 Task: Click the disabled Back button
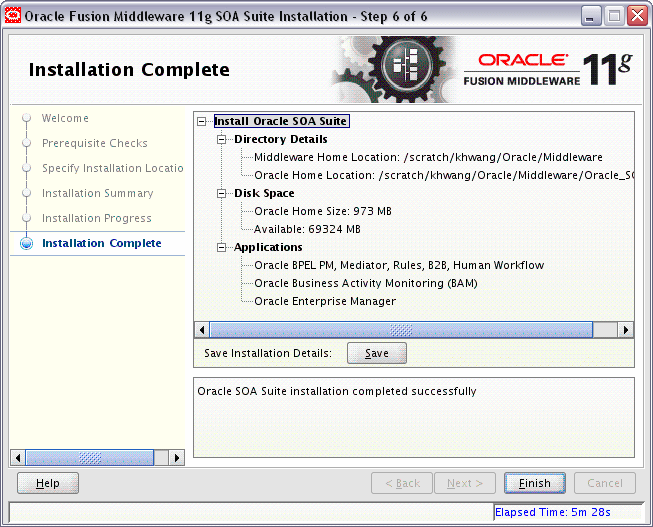(402, 483)
